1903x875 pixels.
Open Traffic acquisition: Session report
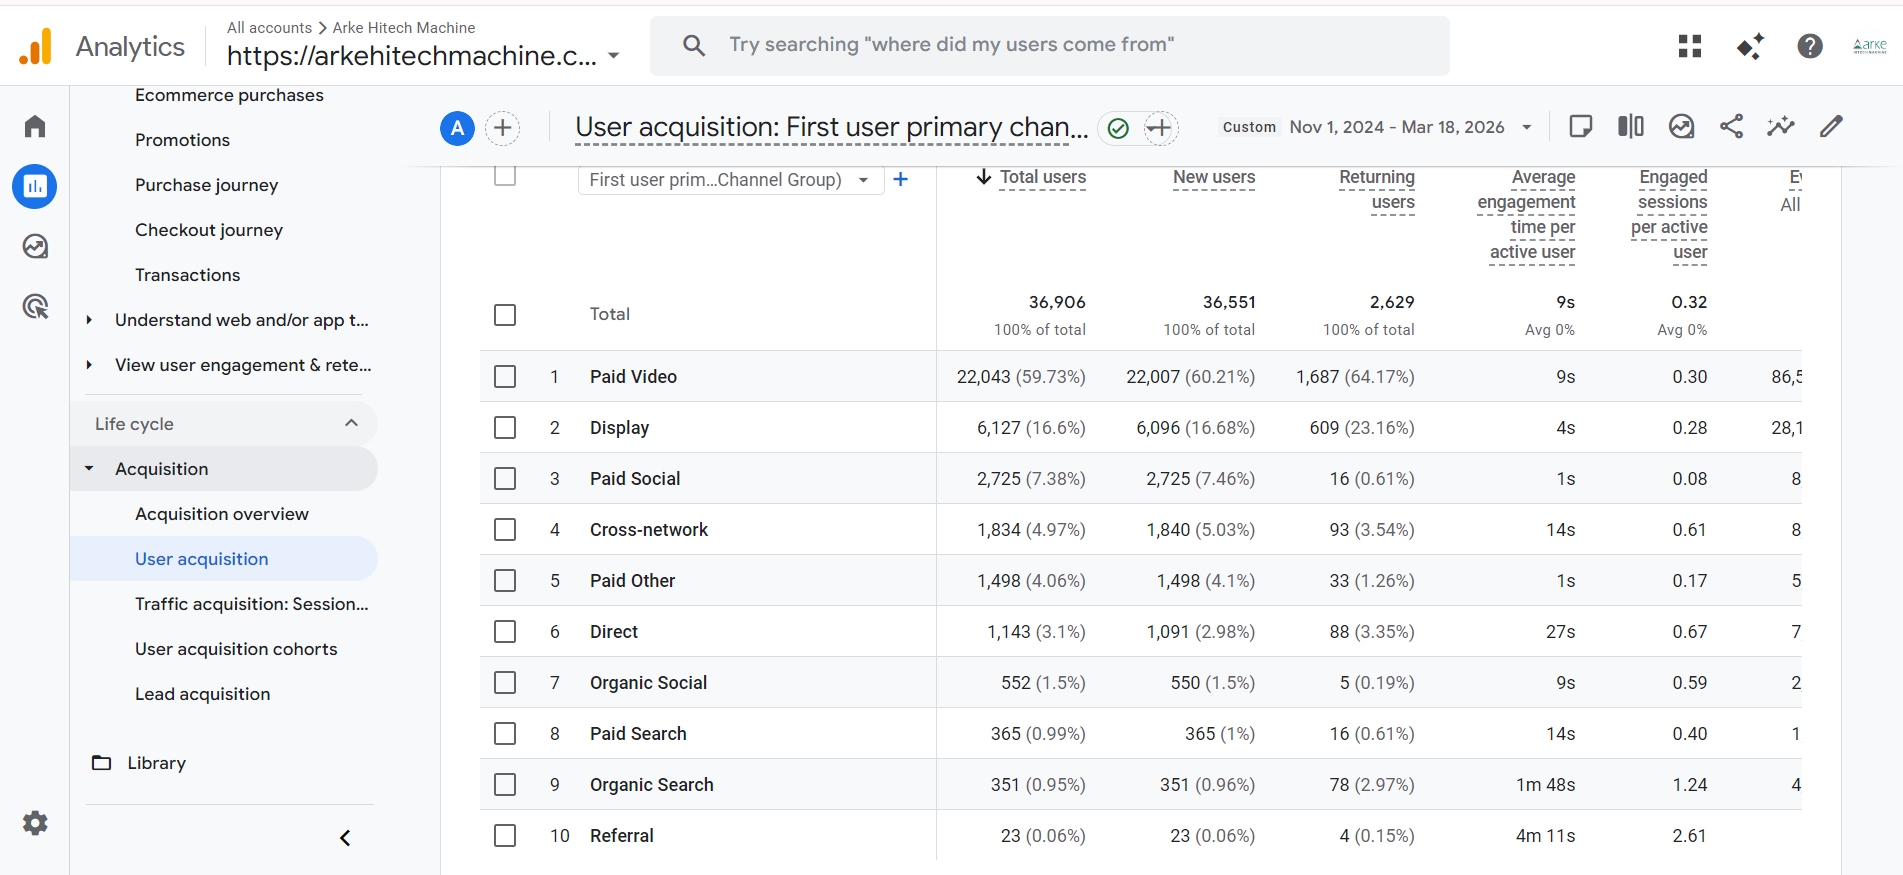point(252,604)
